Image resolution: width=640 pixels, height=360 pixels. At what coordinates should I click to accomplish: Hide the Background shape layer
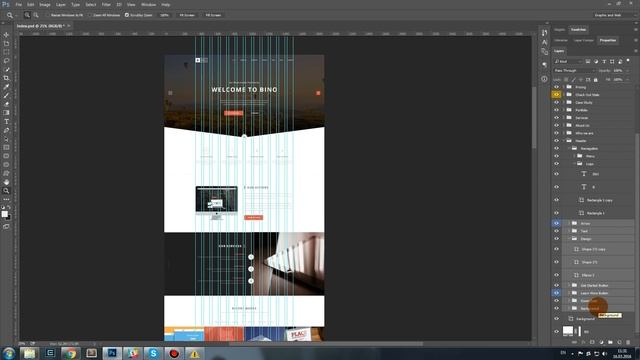click(556, 318)
